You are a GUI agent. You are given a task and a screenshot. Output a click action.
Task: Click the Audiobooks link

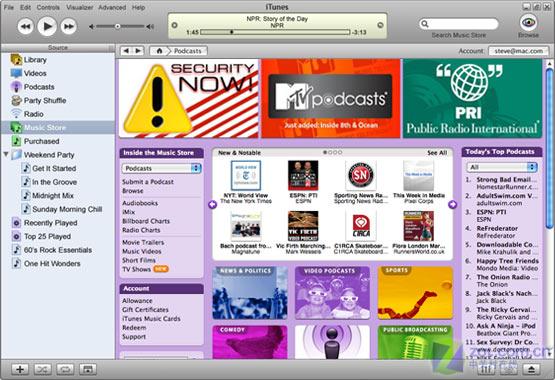[140, 203]
